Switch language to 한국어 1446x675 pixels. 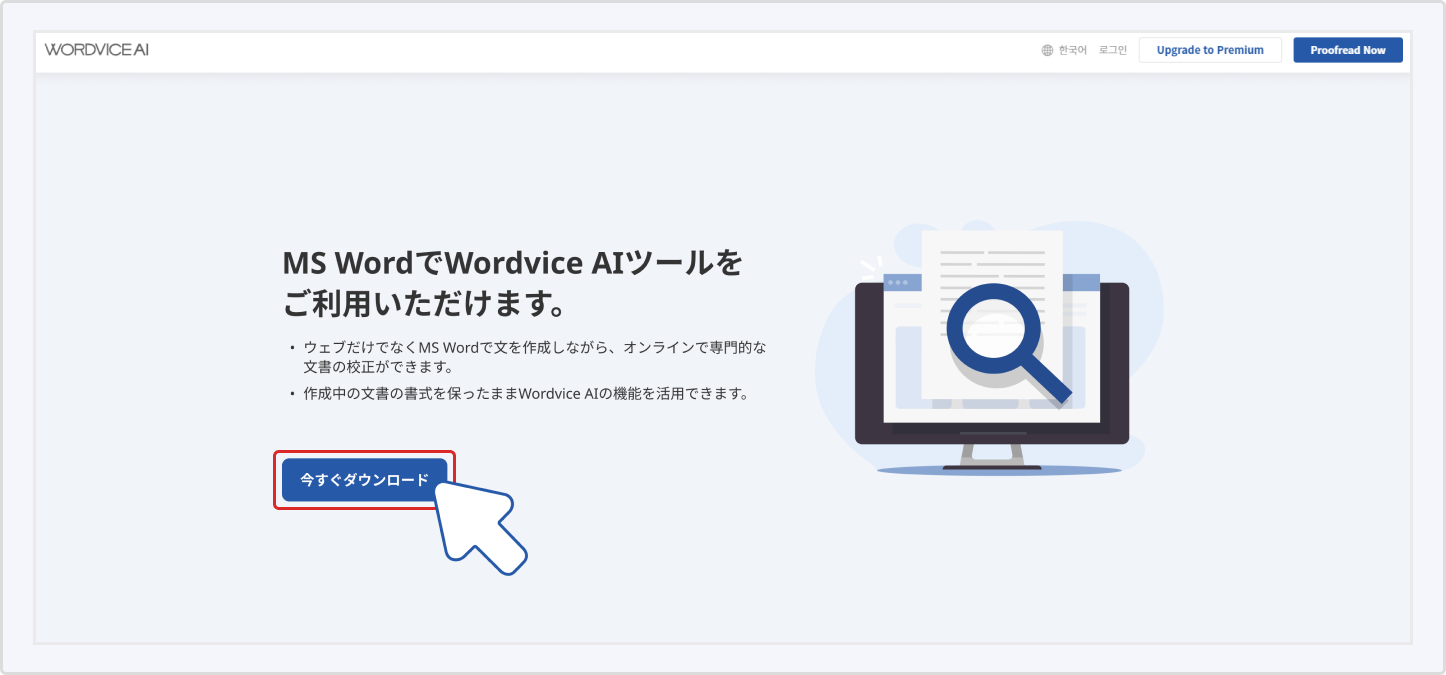1072,48
